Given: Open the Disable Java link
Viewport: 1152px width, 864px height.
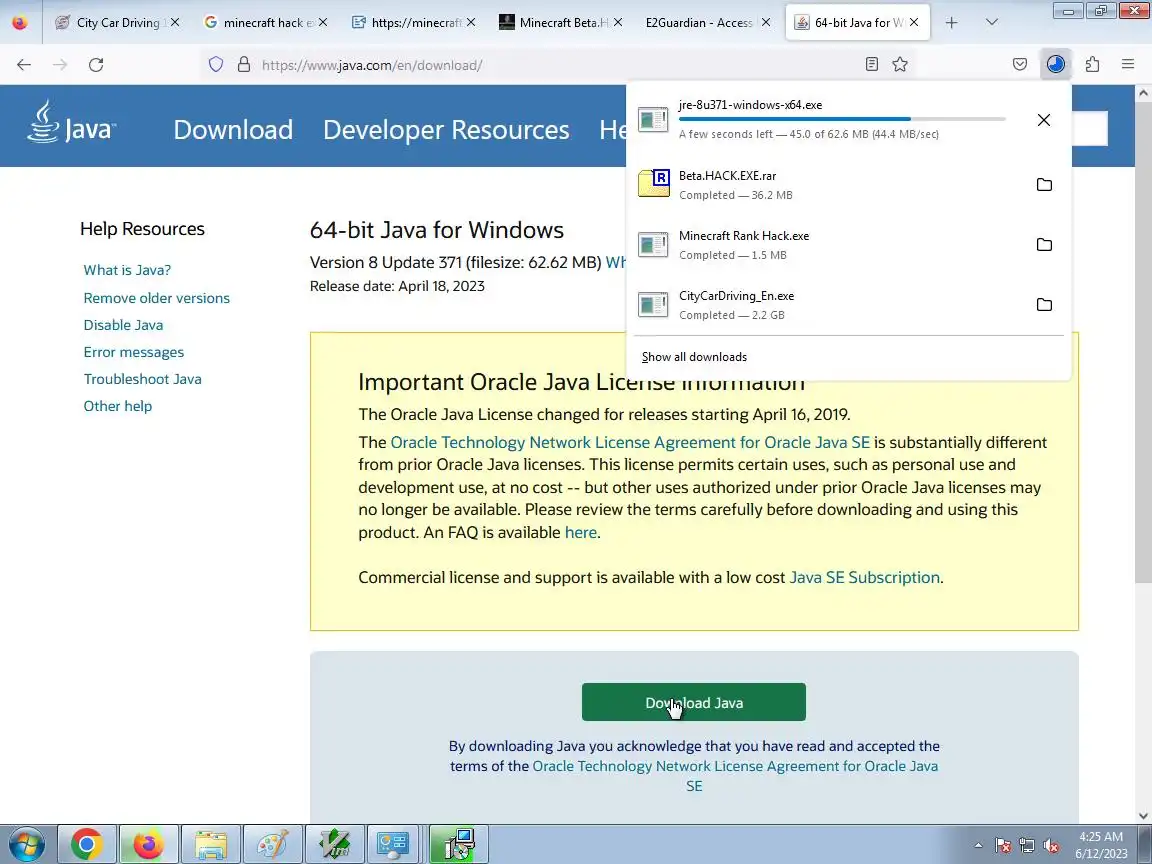Looking at the screenshot, I should (x=123, y=325).
